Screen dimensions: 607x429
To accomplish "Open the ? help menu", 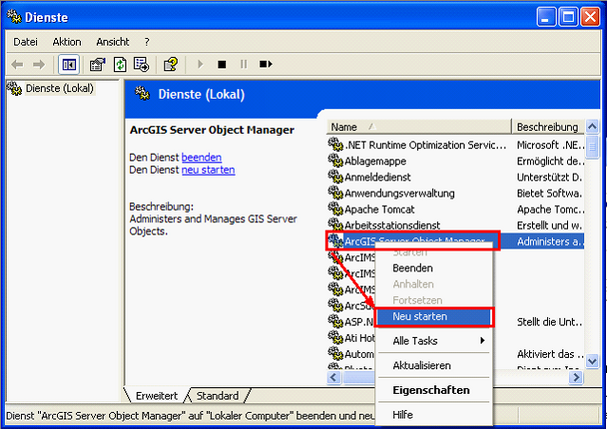I will tap(147, 42).
